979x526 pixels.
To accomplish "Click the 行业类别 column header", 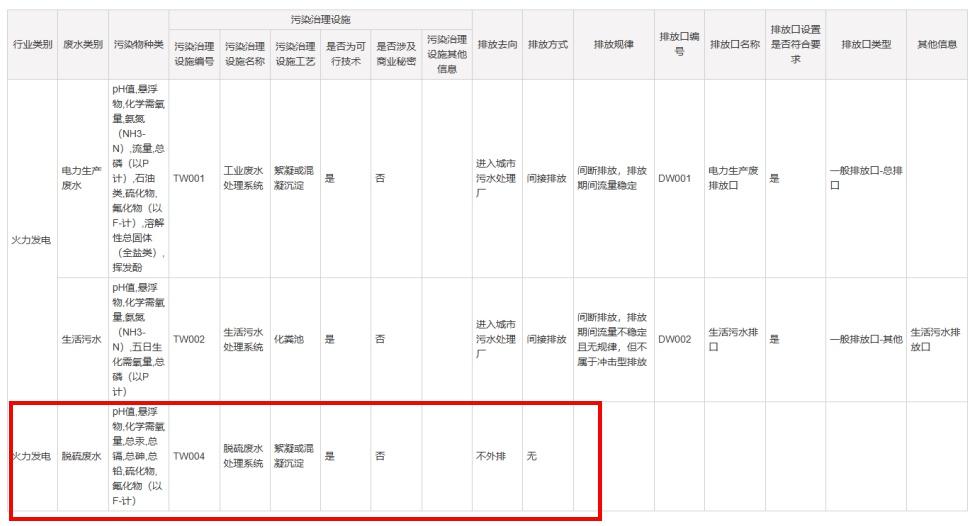I will click(x=32, y=44).
